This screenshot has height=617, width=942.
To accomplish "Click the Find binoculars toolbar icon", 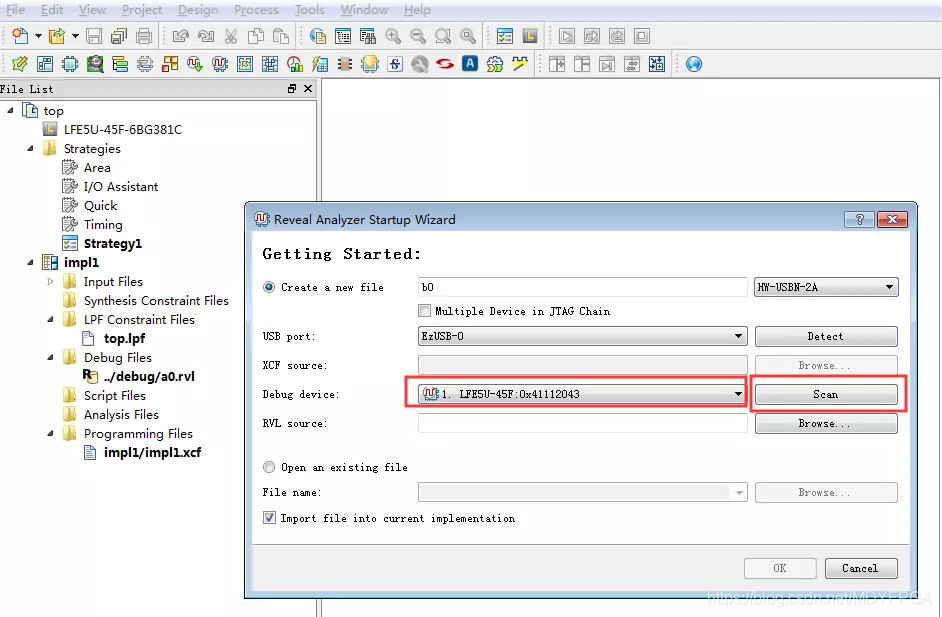I will pos(368,37).
